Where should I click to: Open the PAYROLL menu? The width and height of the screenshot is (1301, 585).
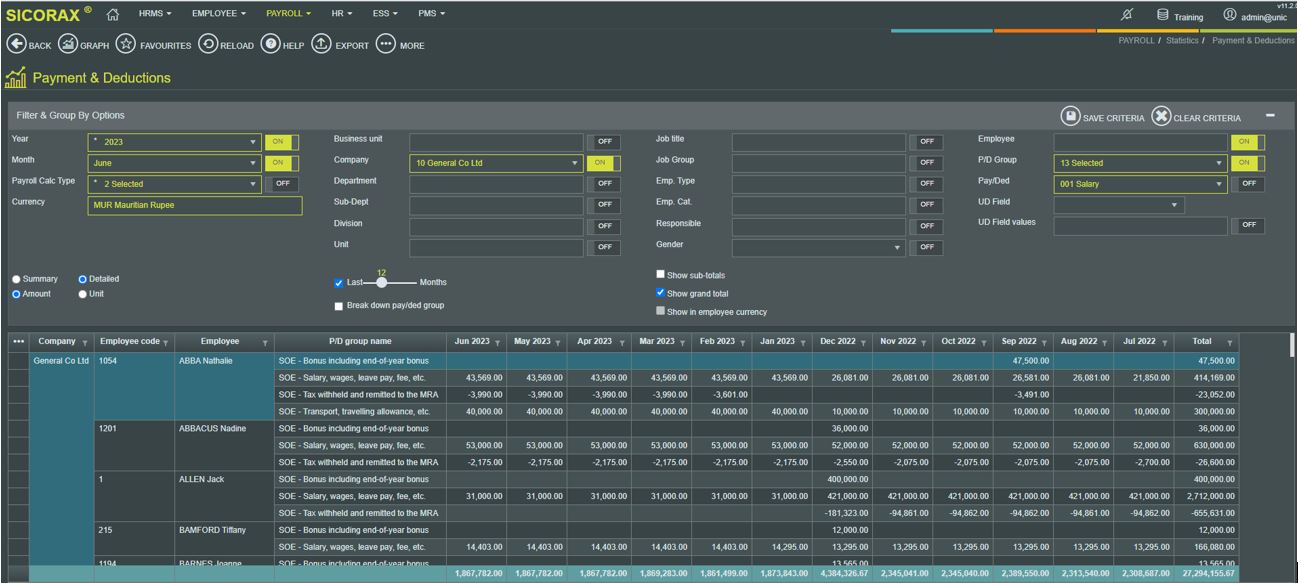(x=288, y=14)
